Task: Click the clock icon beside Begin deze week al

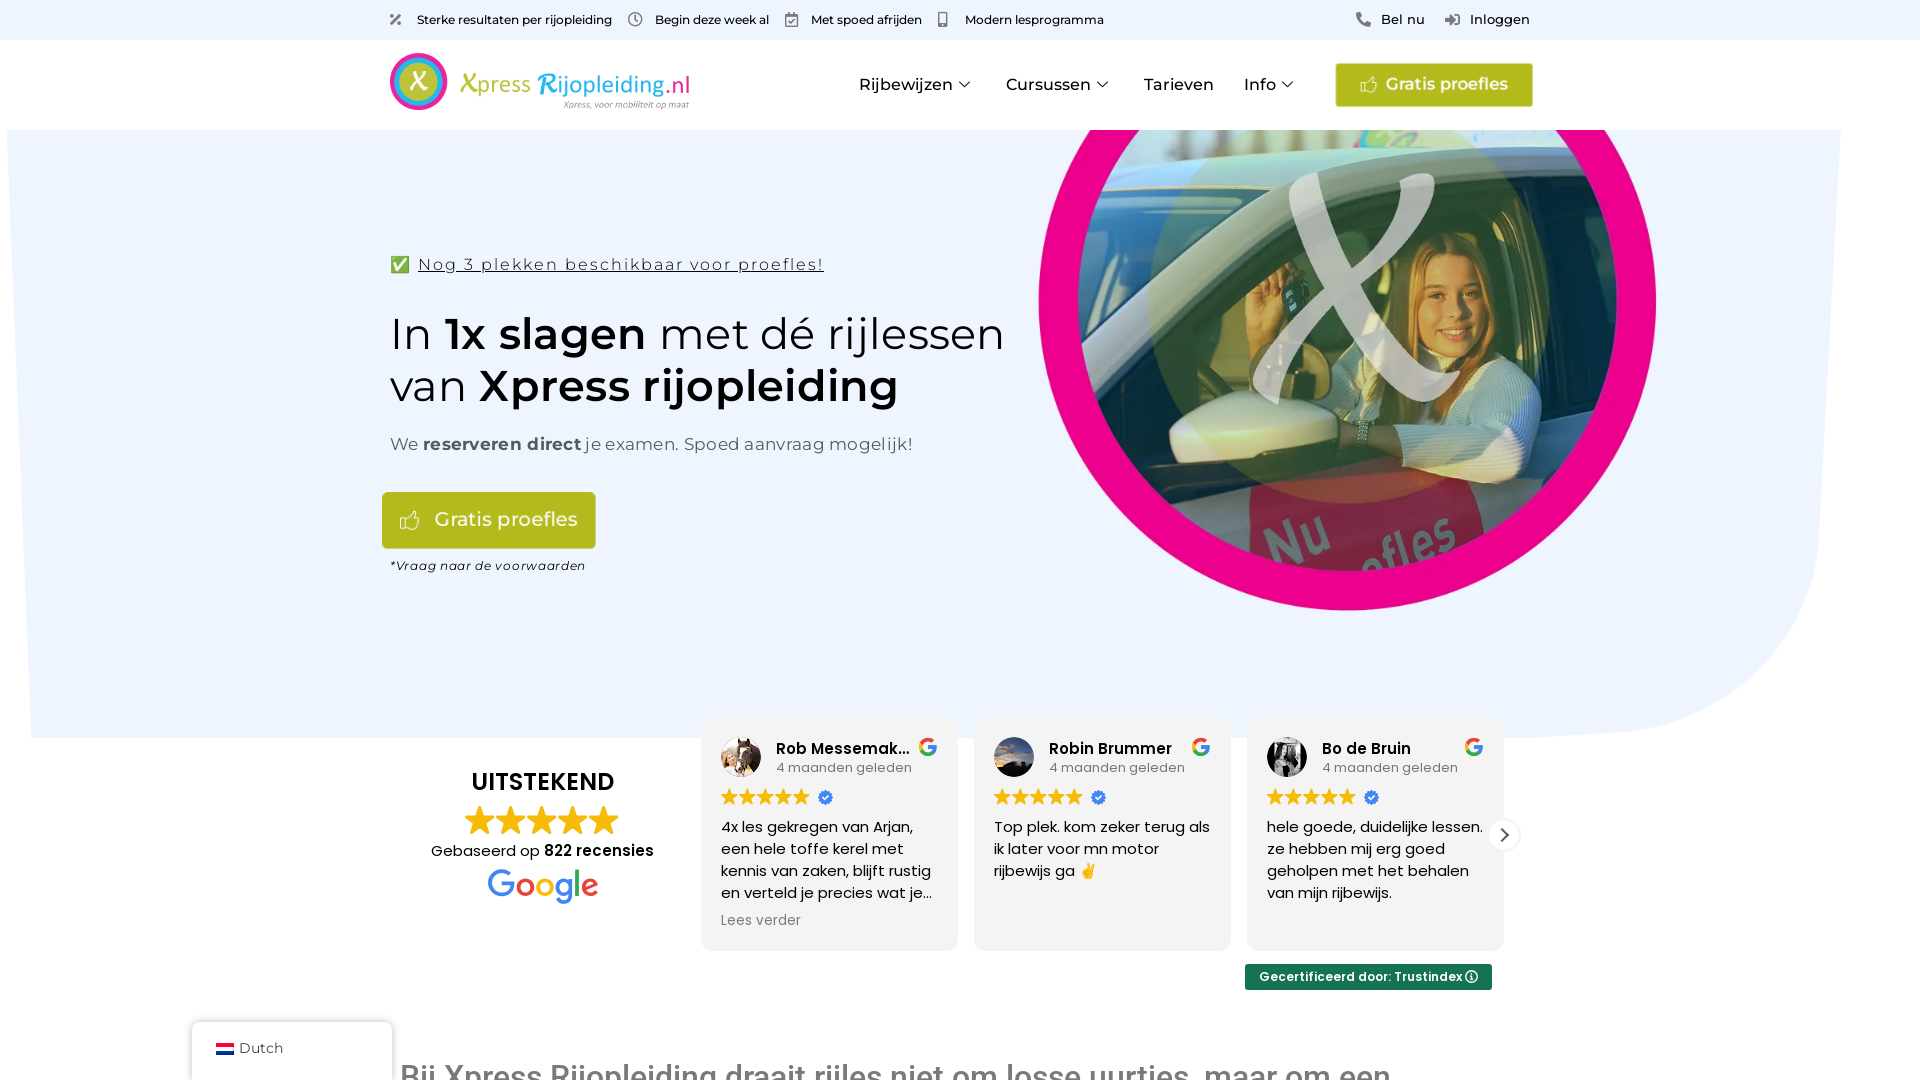Action: 635,20
